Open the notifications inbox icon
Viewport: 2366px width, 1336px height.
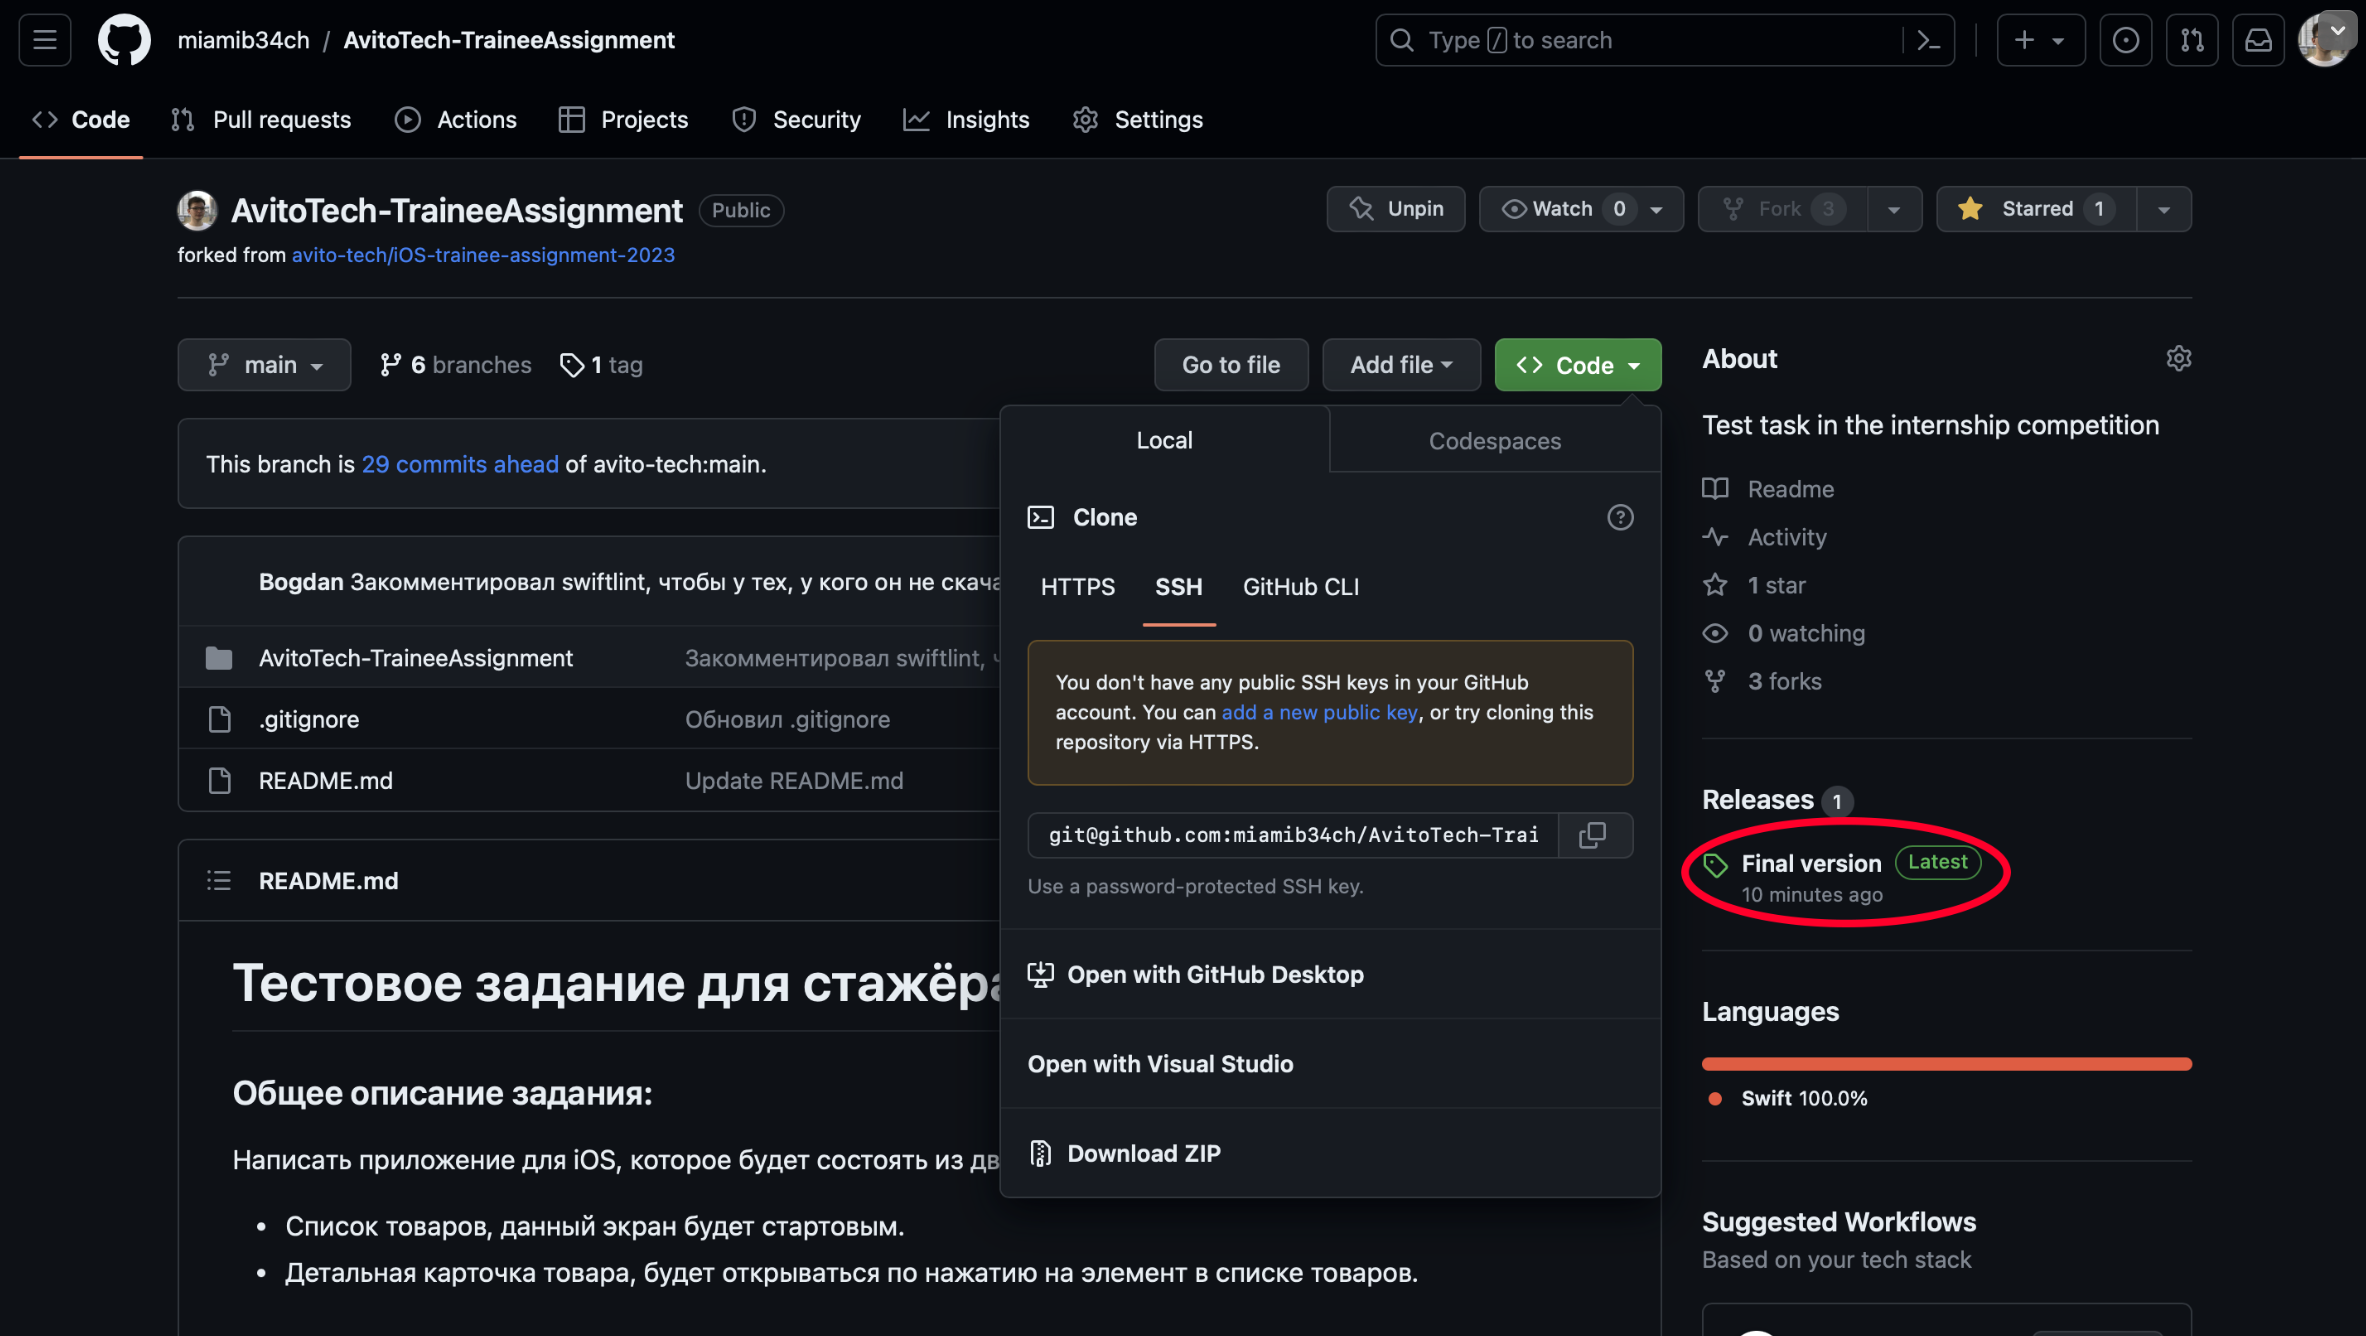point(2258,40)
